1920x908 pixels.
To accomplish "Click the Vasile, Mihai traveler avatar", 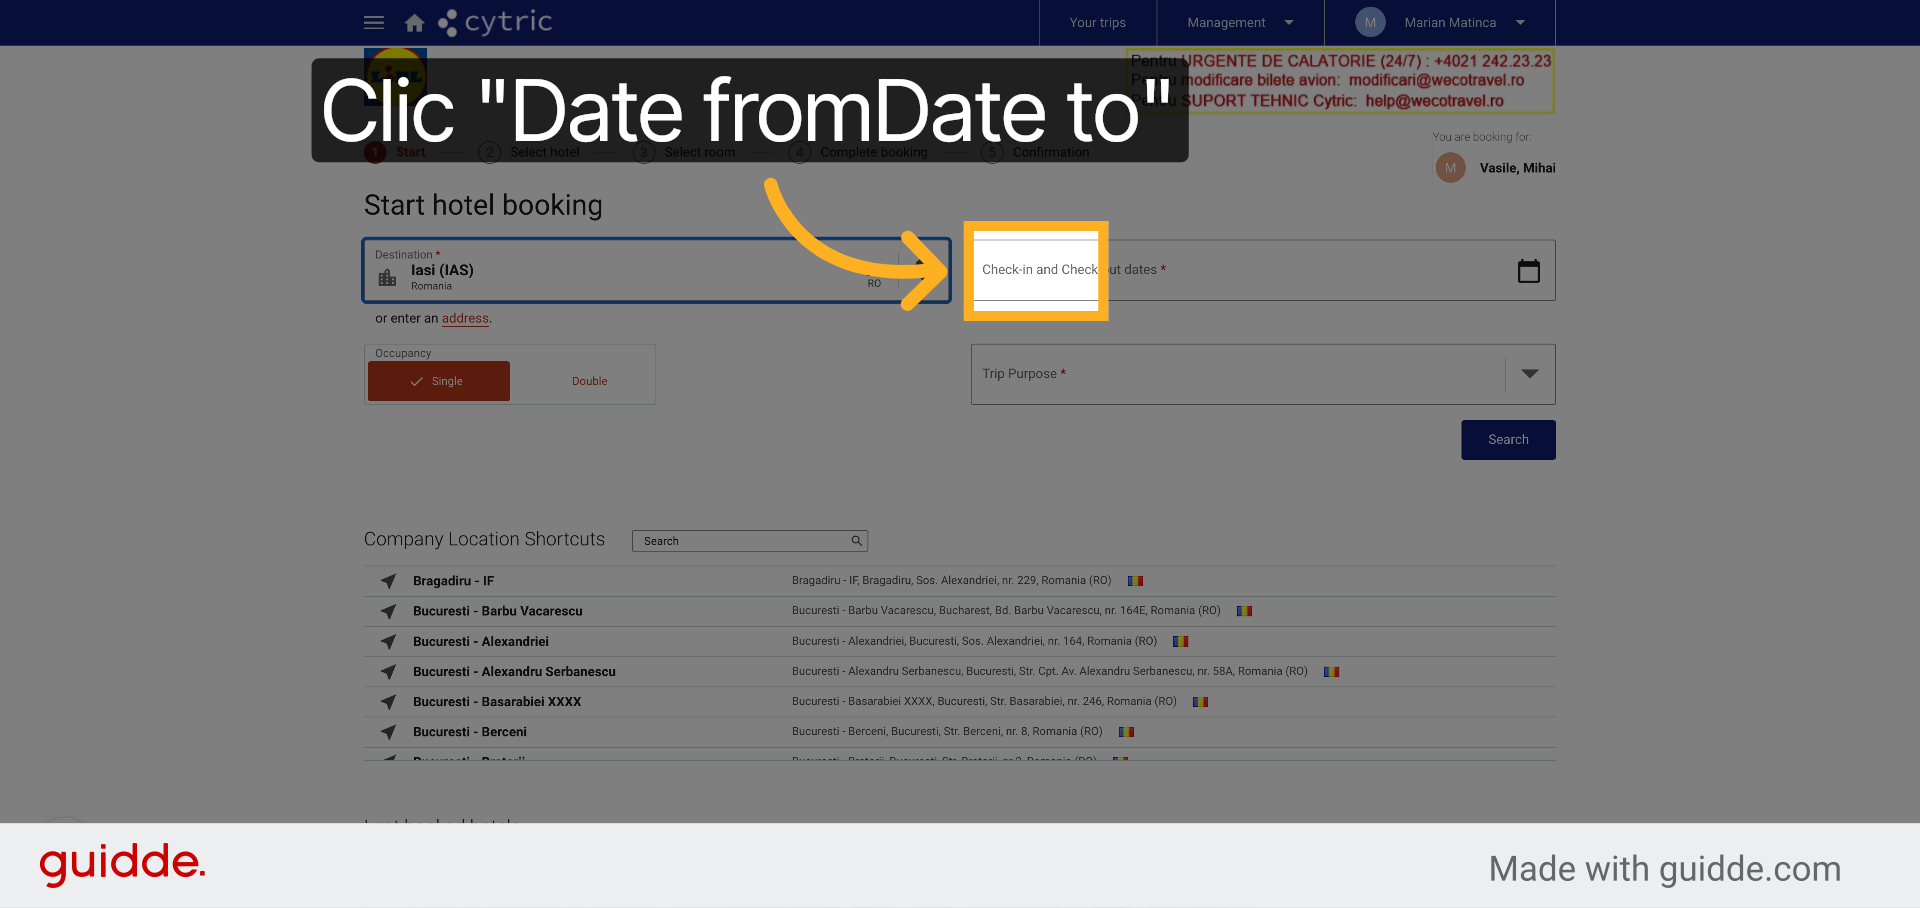I will coord(1450,168).
